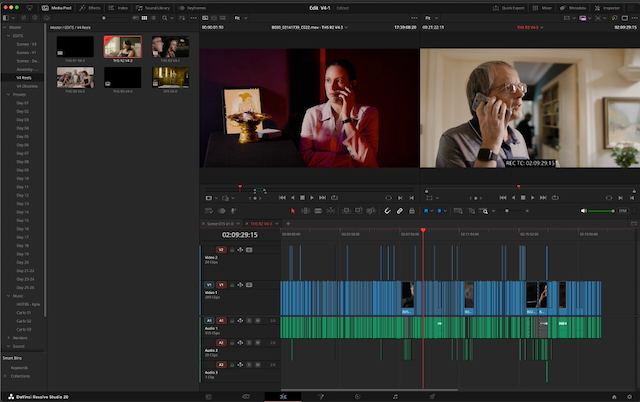Screen dimensions: 640x402
Task: Switch to the Edit page icon
Action: 283,397
